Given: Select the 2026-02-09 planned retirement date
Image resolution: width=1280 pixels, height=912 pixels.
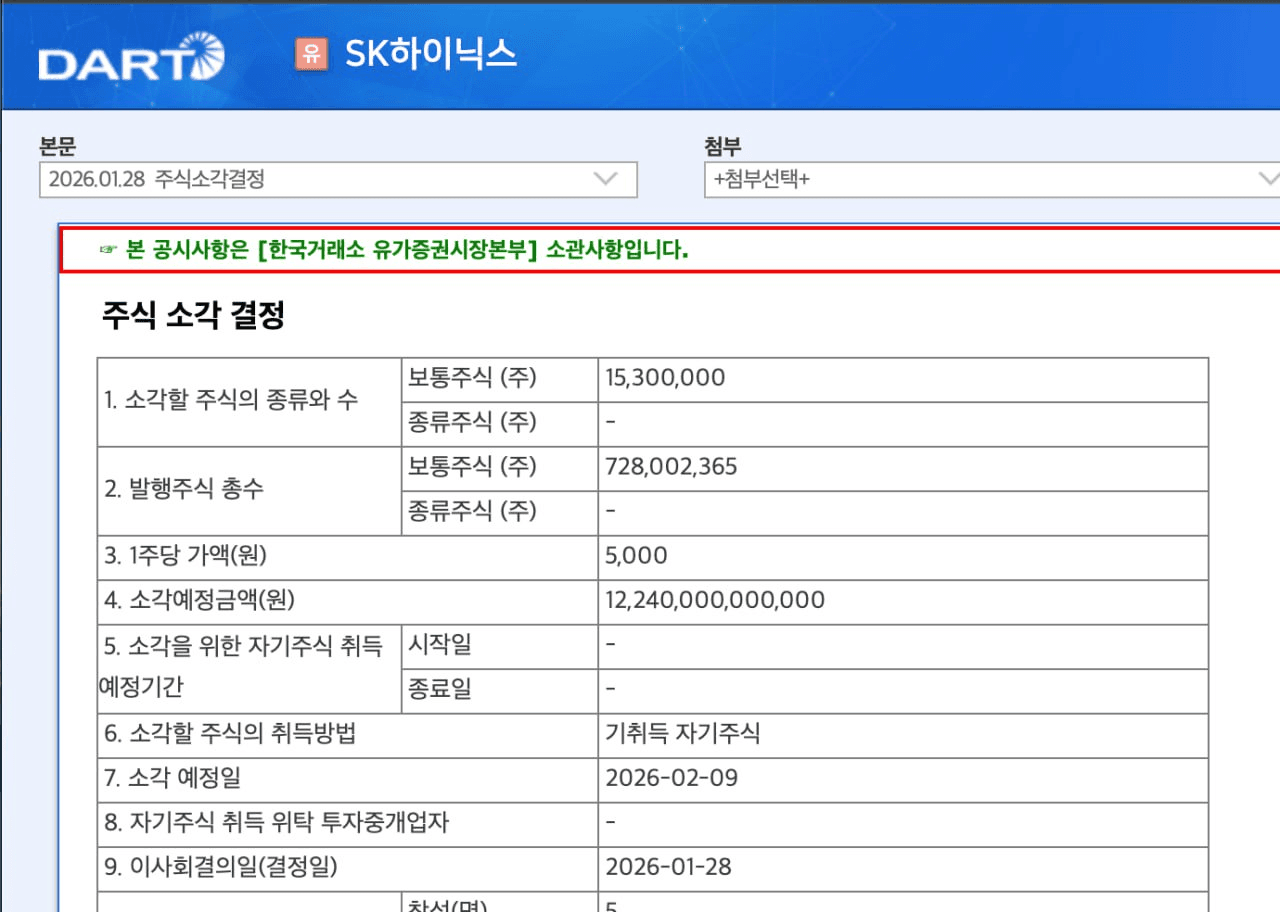Looking at the screenshot, I should click(x=671, y=777).
